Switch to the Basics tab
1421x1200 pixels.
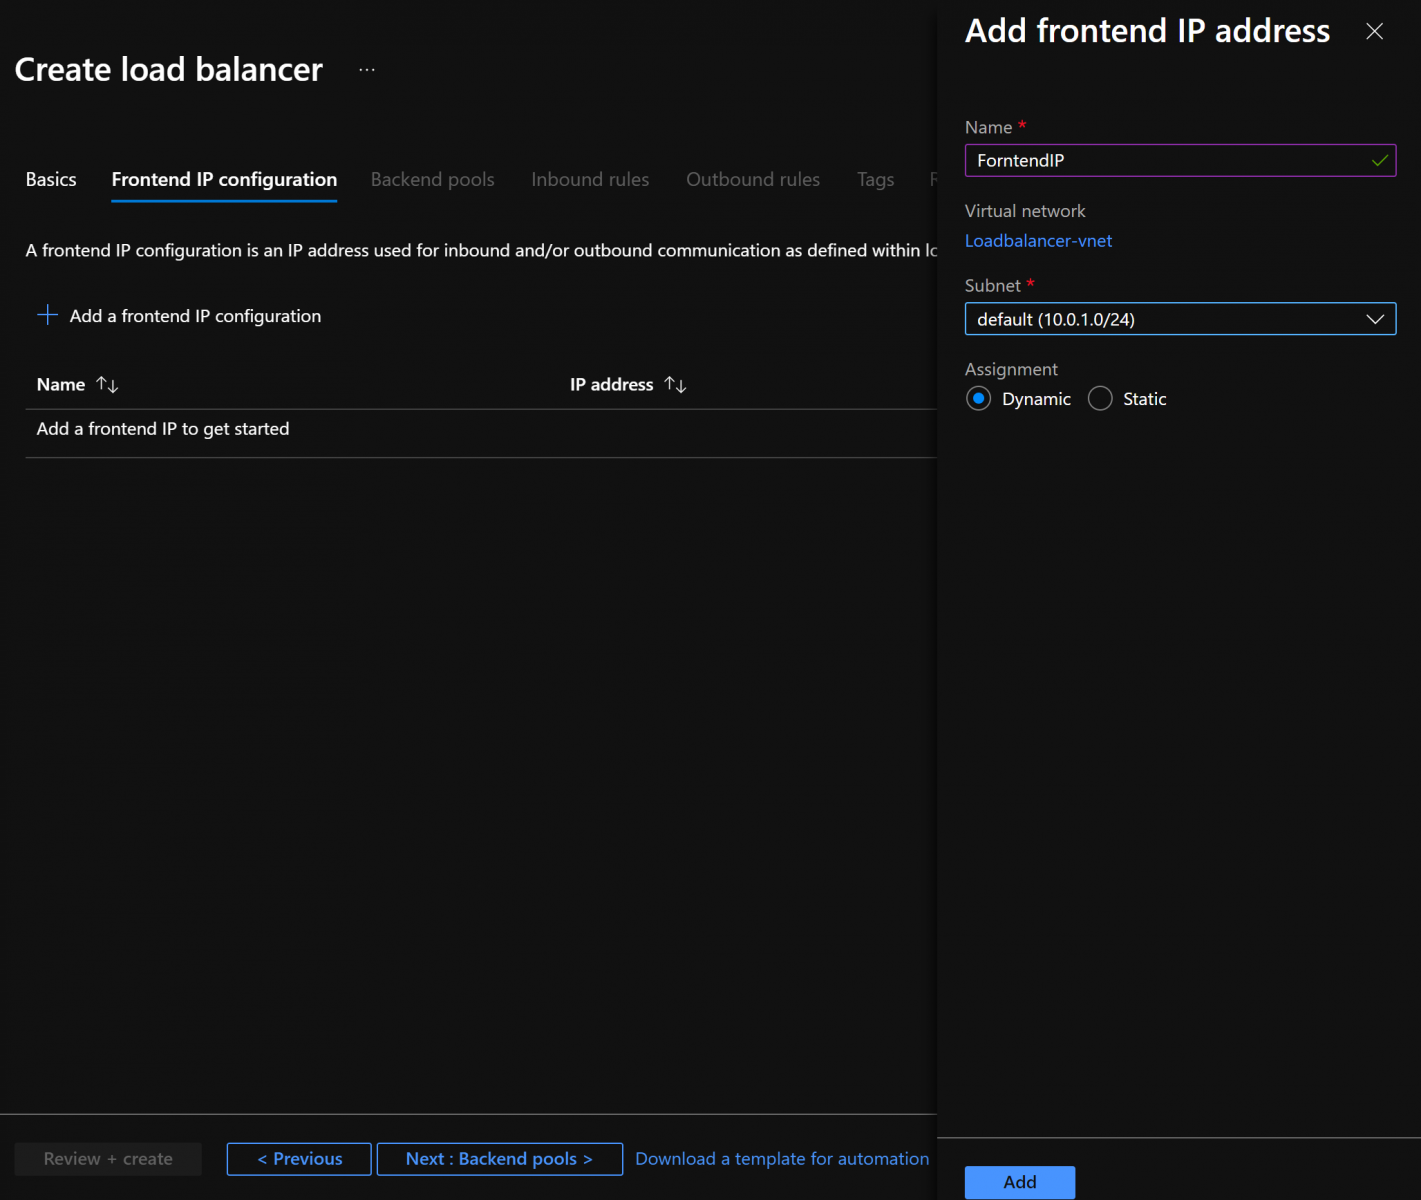click(51, 180)
